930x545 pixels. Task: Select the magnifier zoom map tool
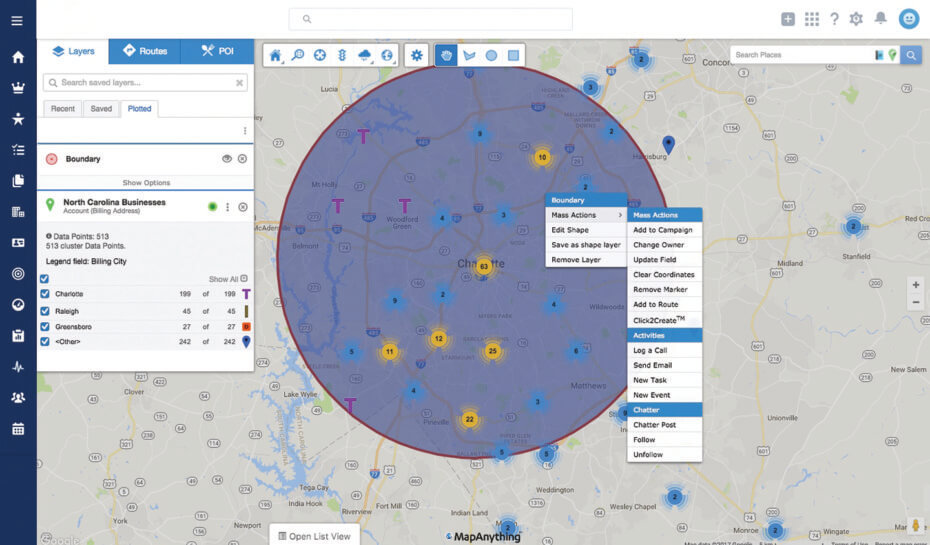(x=298, y=55)
